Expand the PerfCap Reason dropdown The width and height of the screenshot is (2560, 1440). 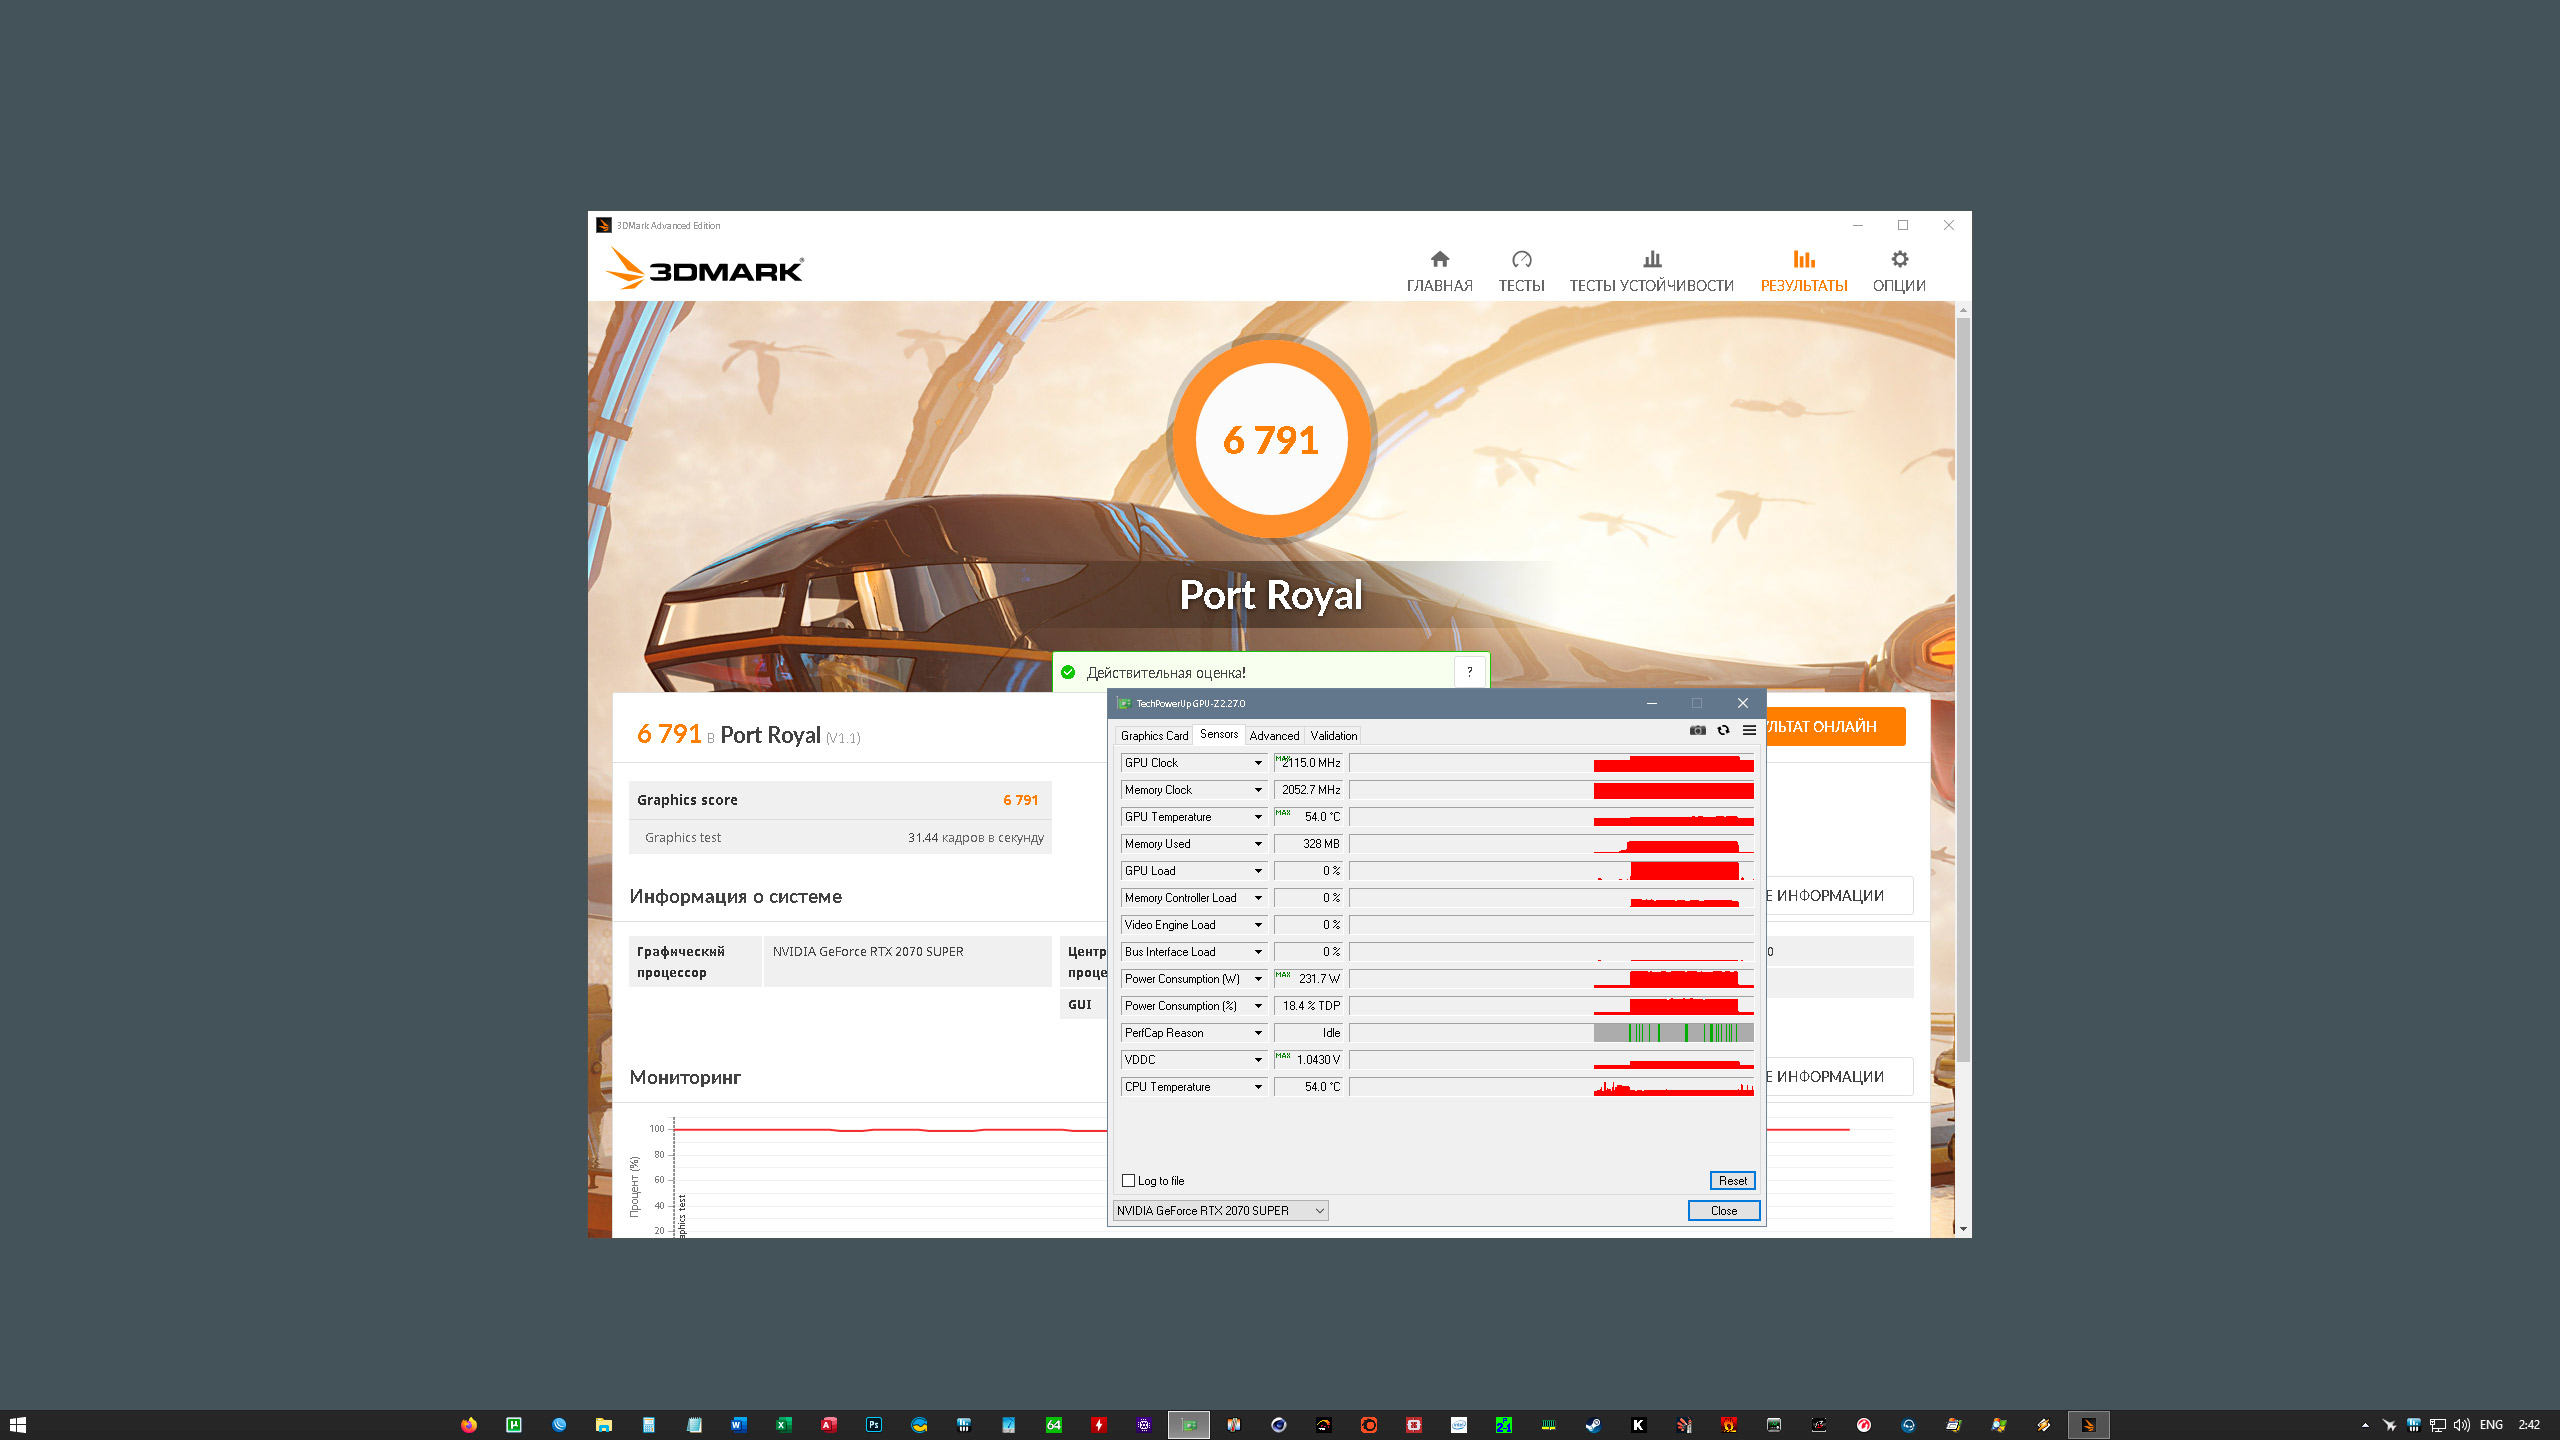pyautogui.click(x=1258, y=1033)
